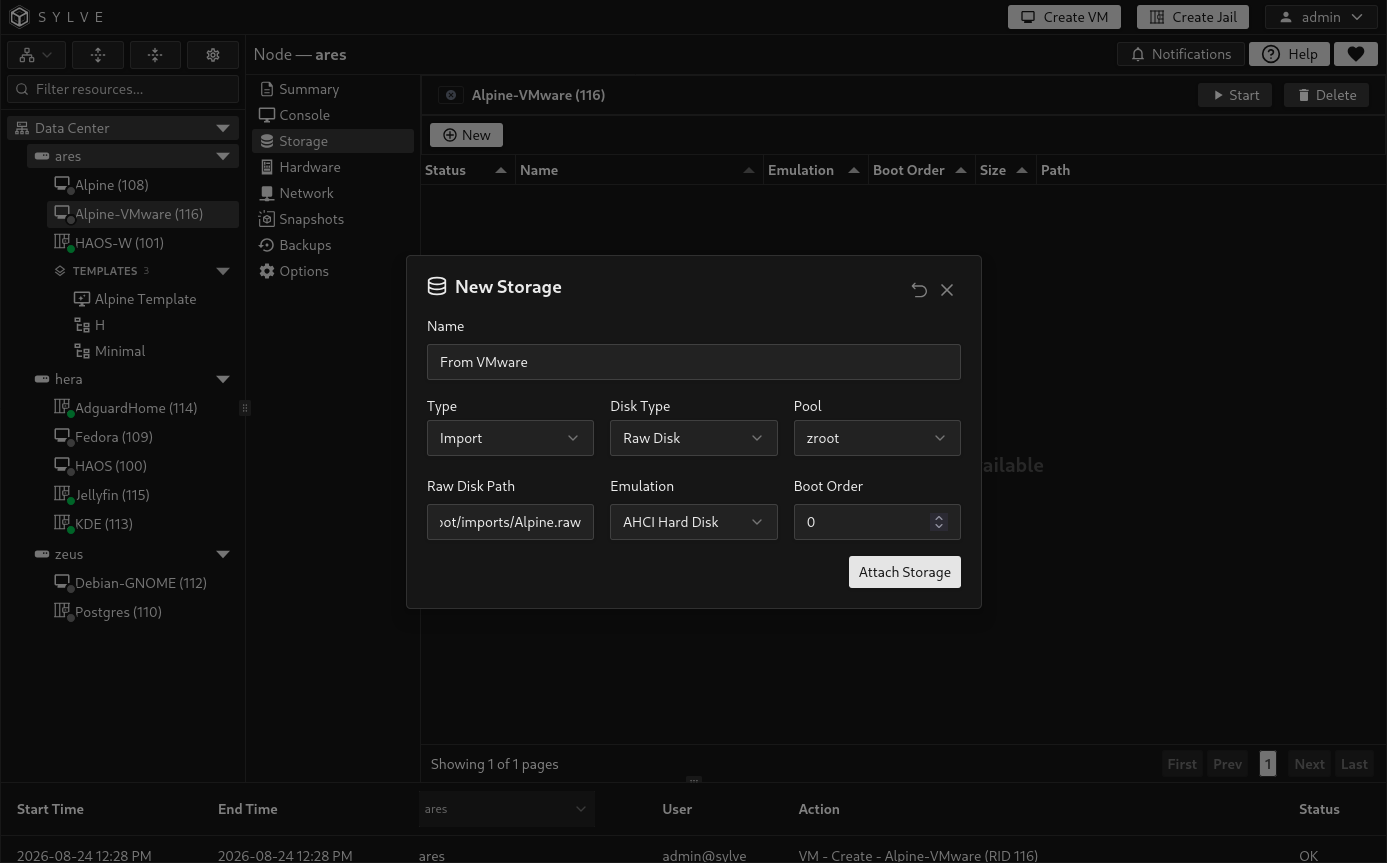This screenshot has width=1387, height=863.
Task: Open the Type dropdown set to Import
Action: click(510, 438)
